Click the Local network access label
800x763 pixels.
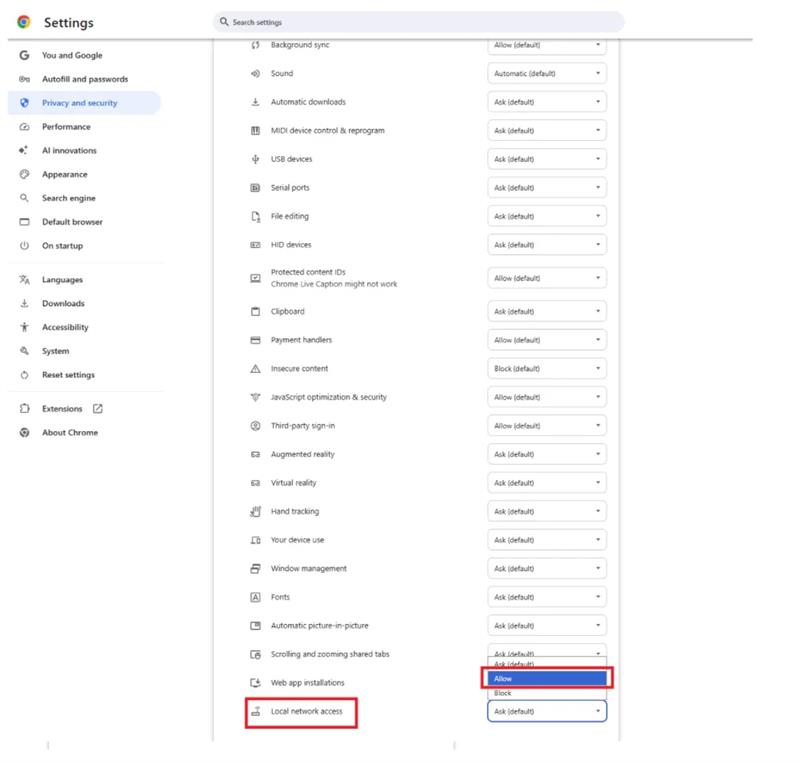(307, 711)
